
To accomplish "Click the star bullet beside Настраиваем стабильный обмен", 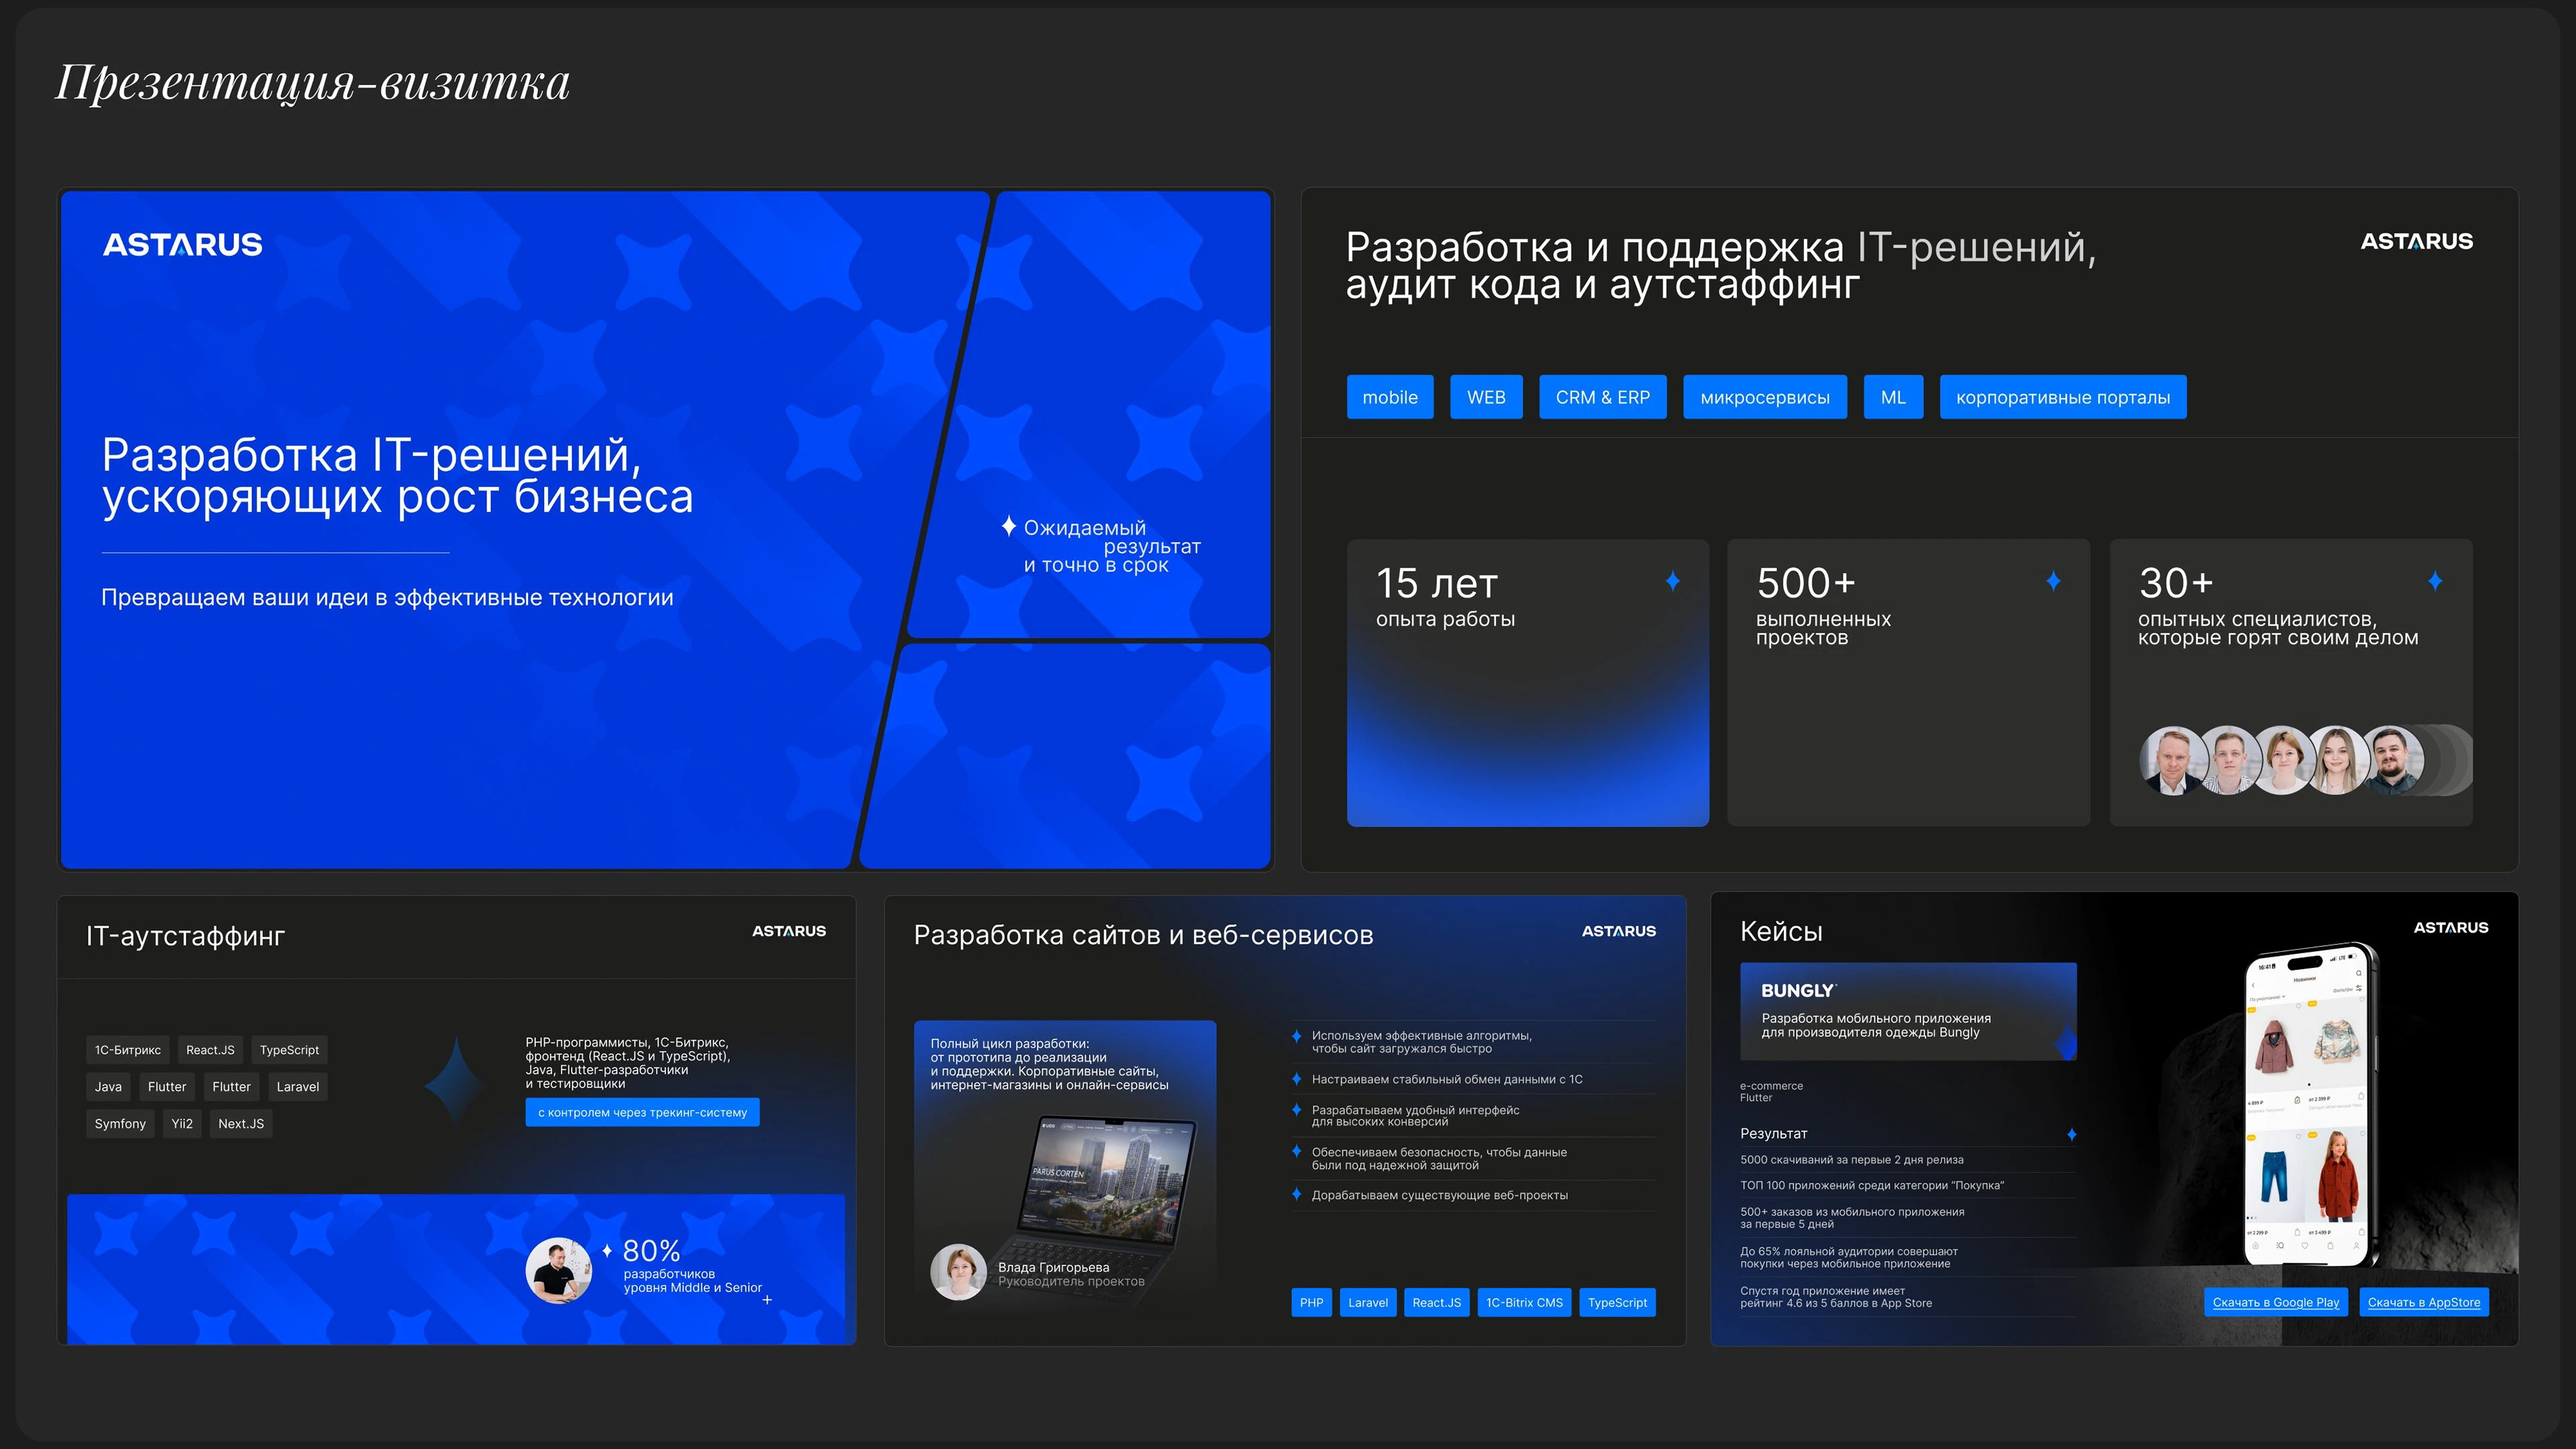I will pos(1296,1079).
